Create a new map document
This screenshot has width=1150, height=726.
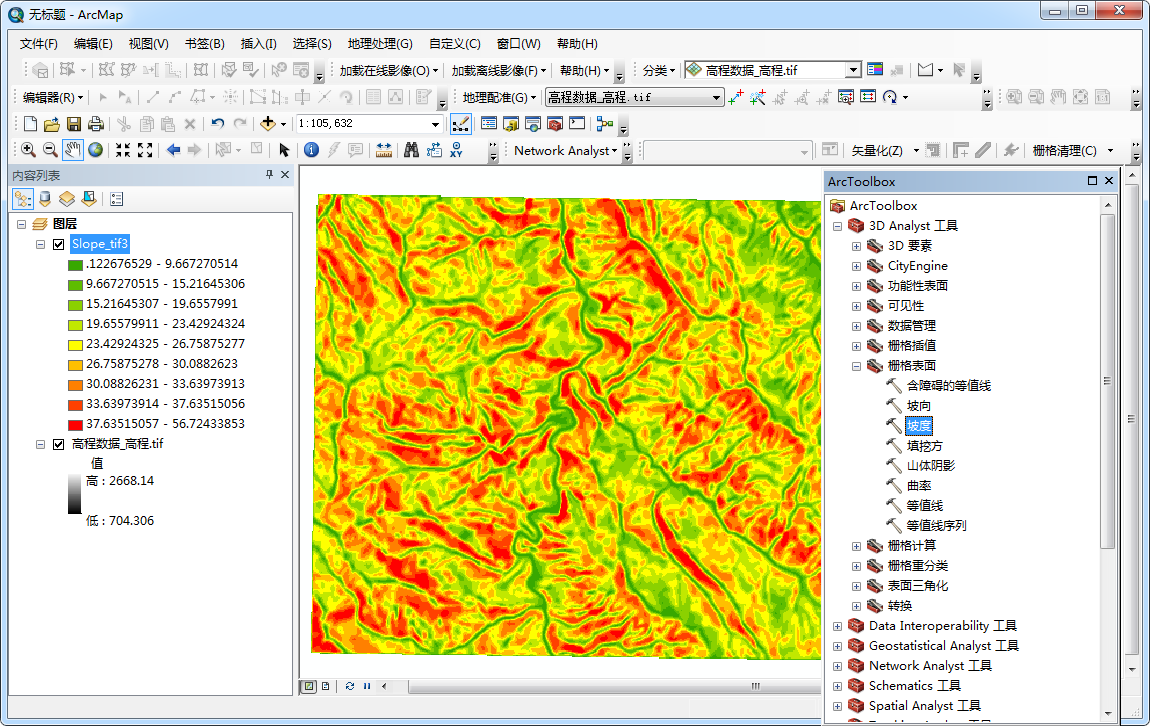pos(30,124)
